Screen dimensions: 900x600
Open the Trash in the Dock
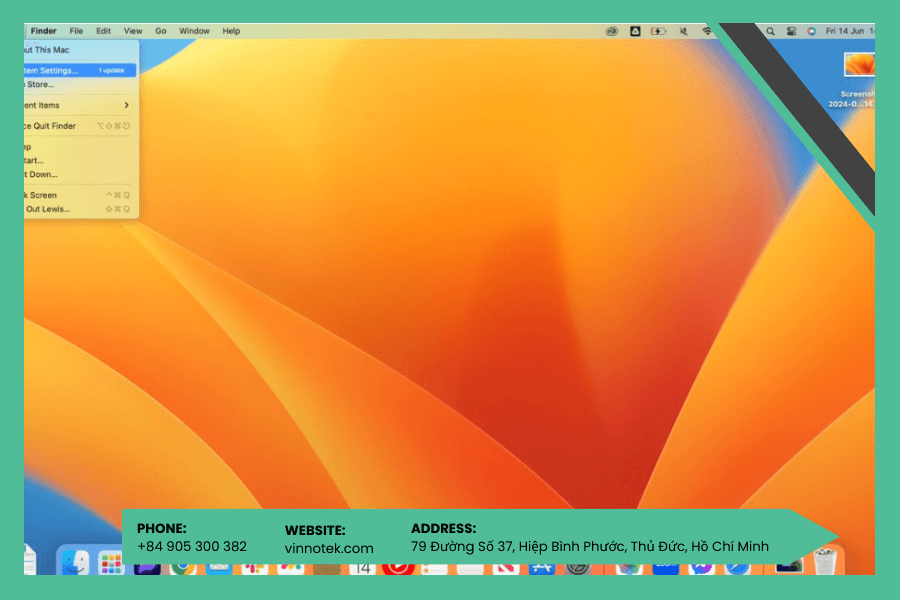[x=825, y=561]
